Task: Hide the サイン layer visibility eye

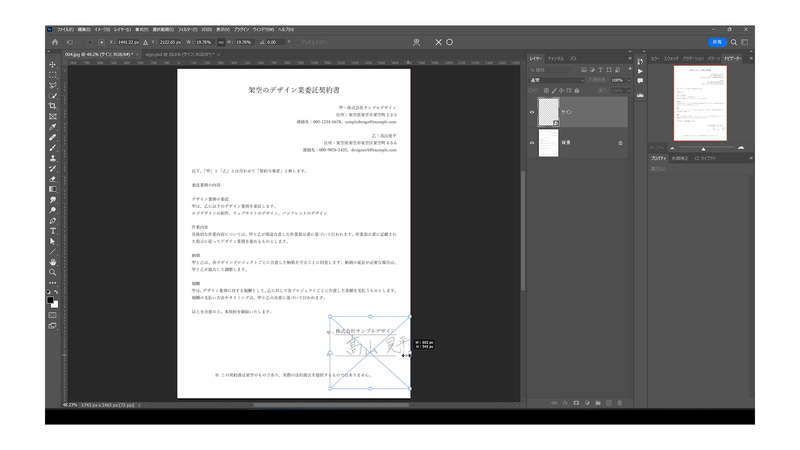Action: click(x=532, y=112)
